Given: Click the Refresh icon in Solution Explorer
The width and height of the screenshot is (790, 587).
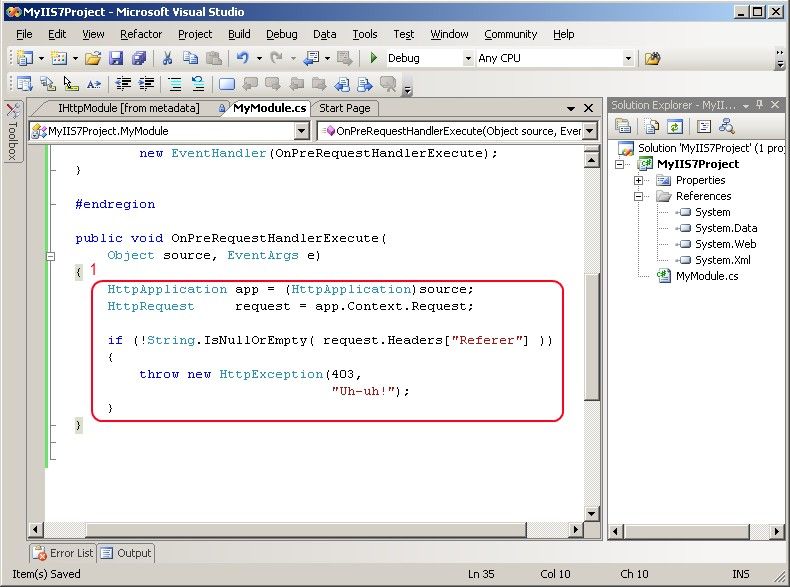Looking at the screenshot, I should [x=675, y=126].
